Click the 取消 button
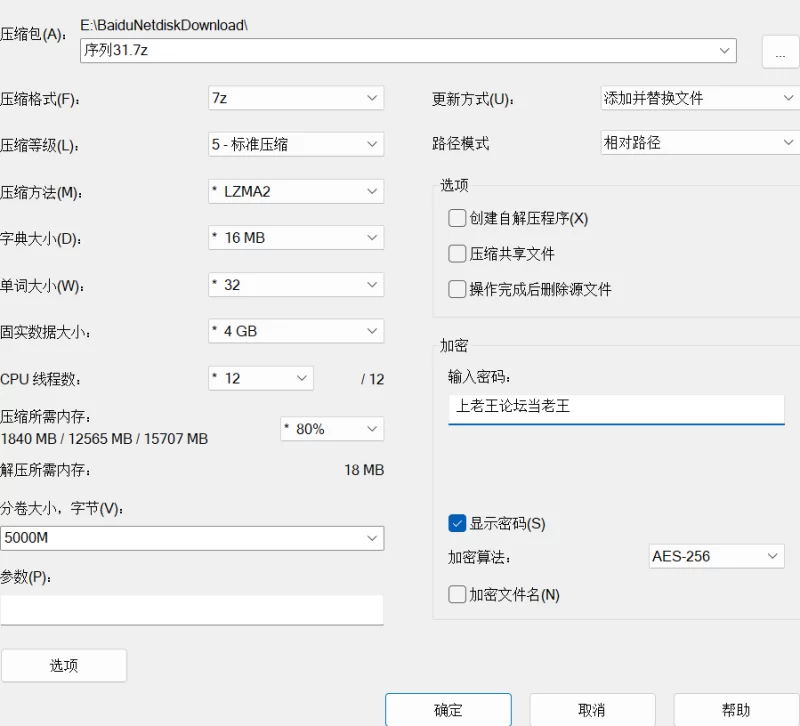800x726 pixels. point(592,710)
